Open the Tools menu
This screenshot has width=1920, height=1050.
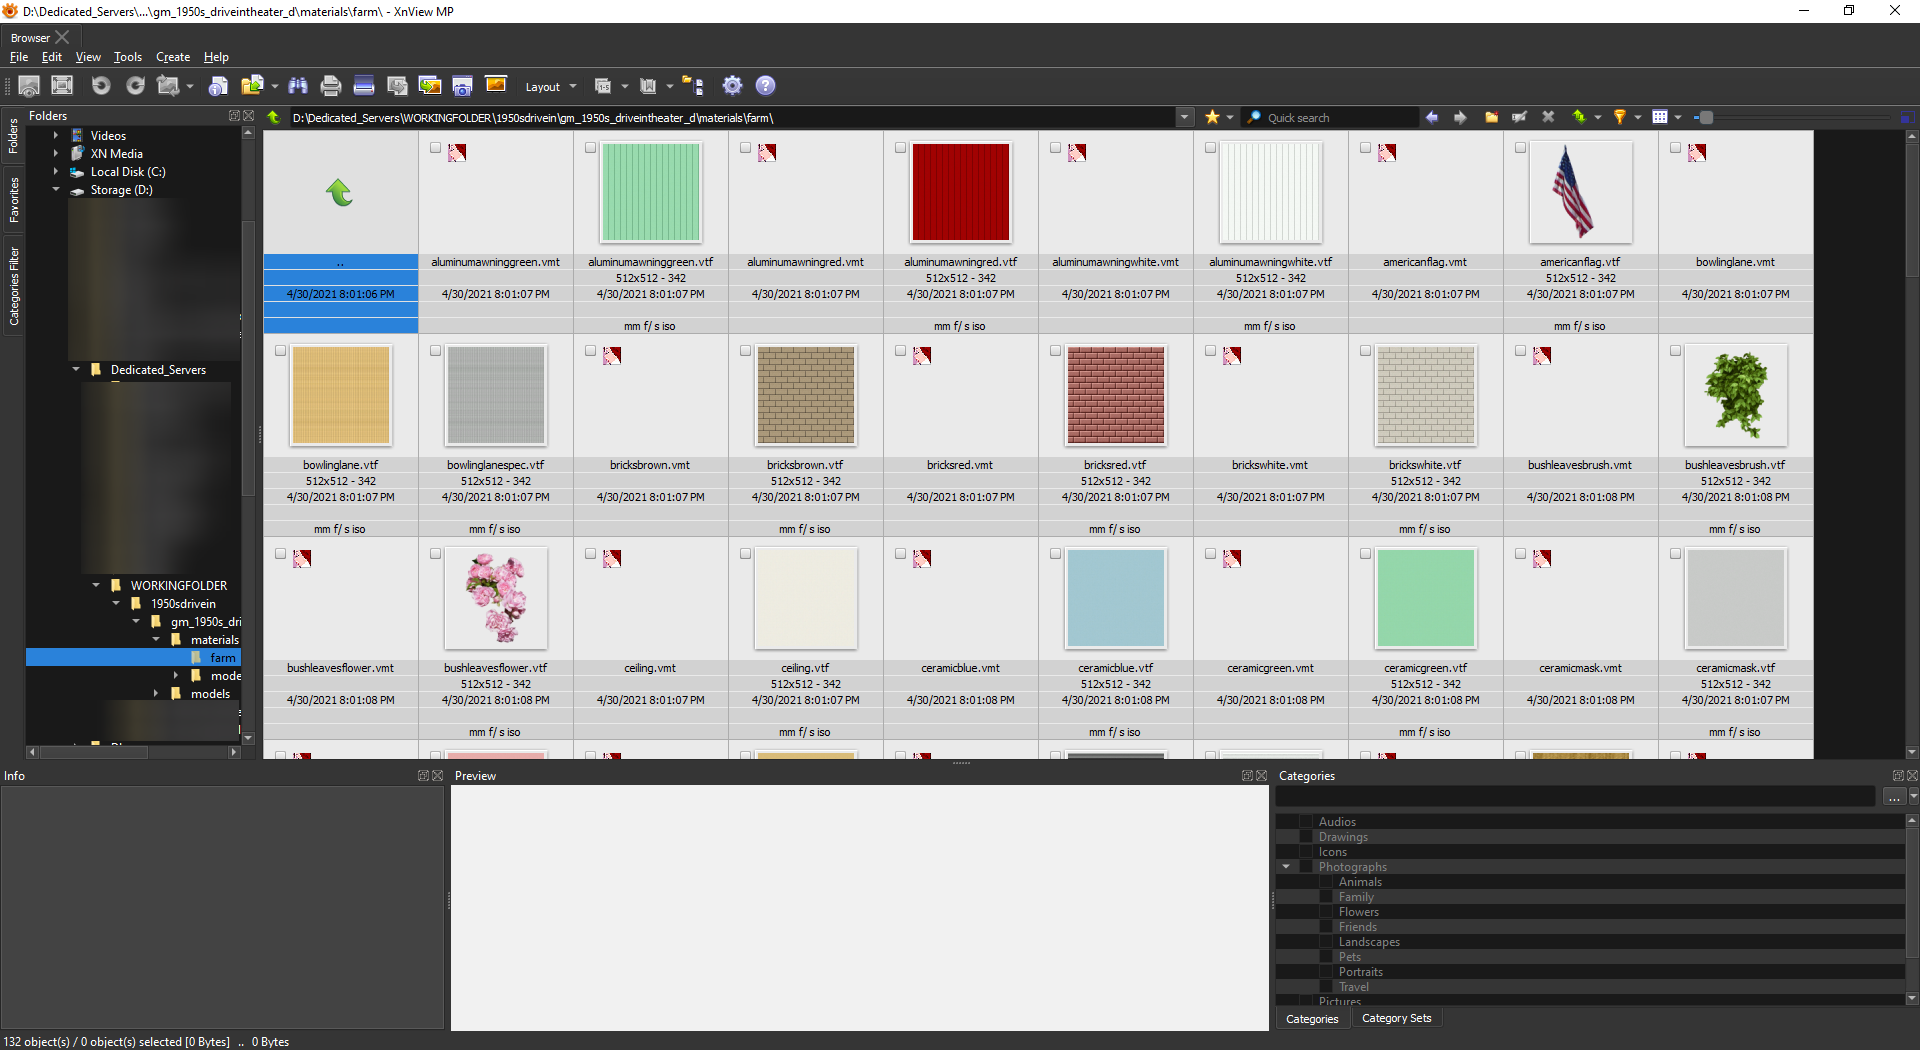(127, 57)
